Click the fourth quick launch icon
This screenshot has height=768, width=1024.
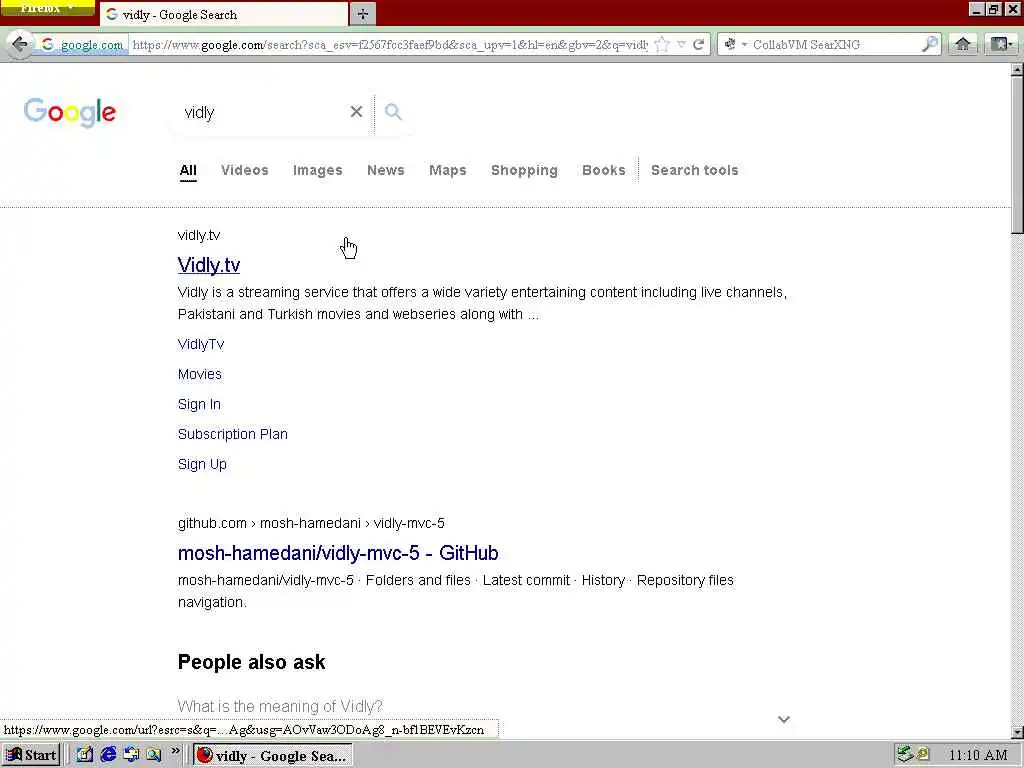tap(154, 755)
